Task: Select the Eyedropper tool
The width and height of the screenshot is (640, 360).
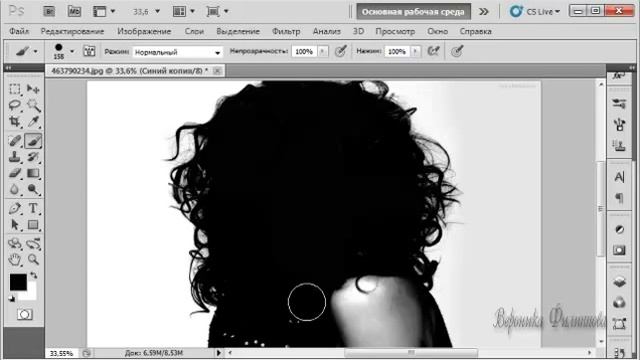Action: point(33,122)
